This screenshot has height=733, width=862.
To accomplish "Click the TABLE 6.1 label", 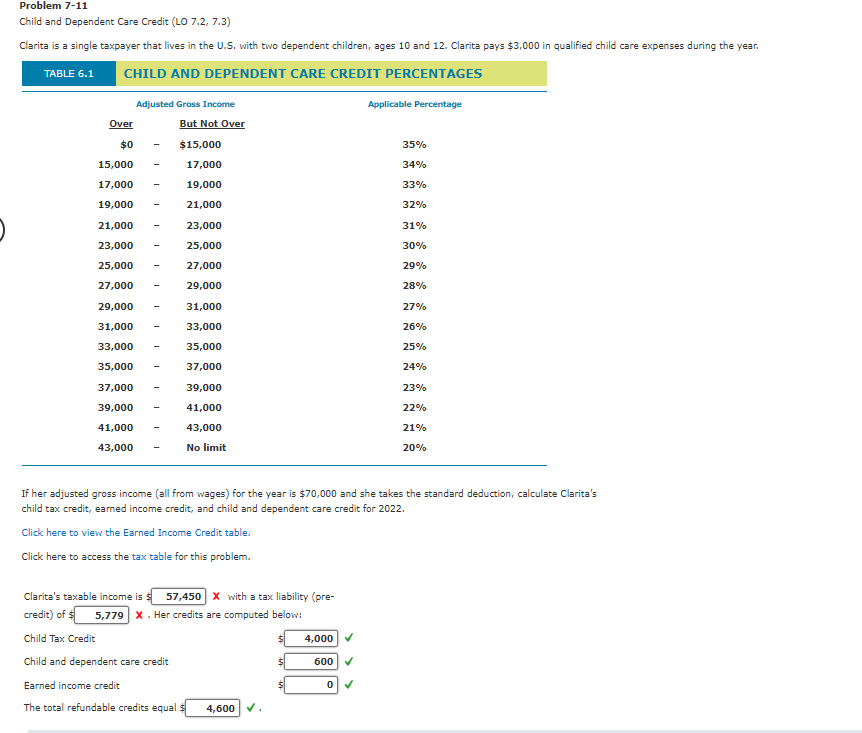I will [69, 74].
